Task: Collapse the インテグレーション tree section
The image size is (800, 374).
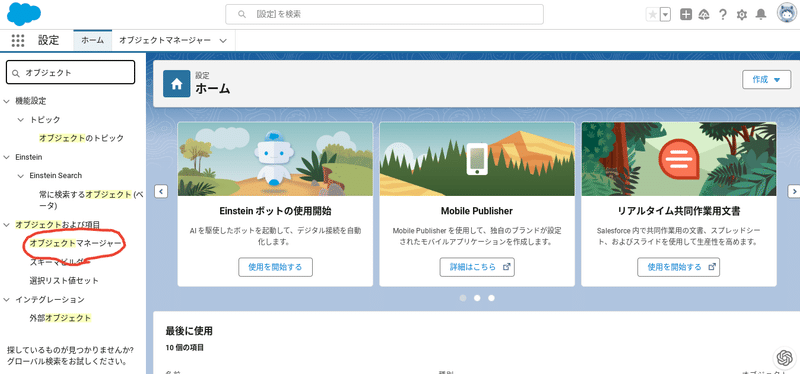Action: point(7,300)
